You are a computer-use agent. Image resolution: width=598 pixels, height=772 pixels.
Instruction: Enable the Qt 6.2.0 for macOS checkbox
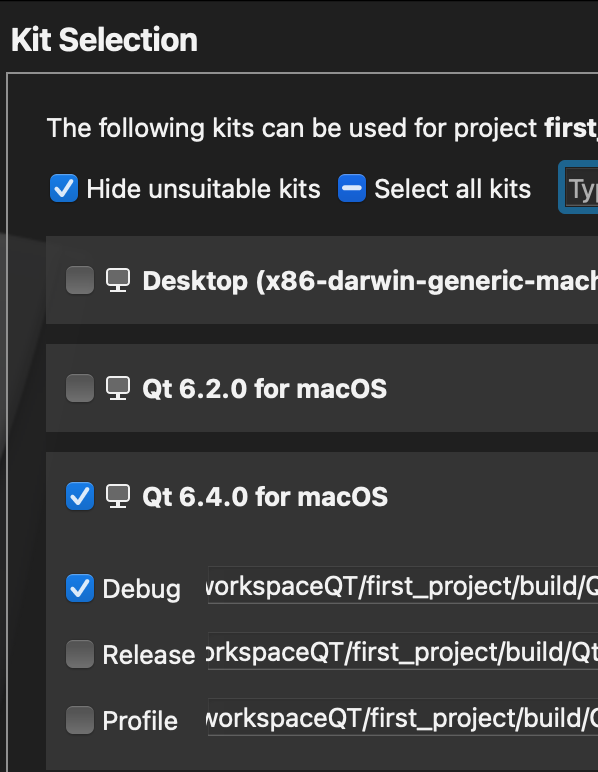pos(80,388)
